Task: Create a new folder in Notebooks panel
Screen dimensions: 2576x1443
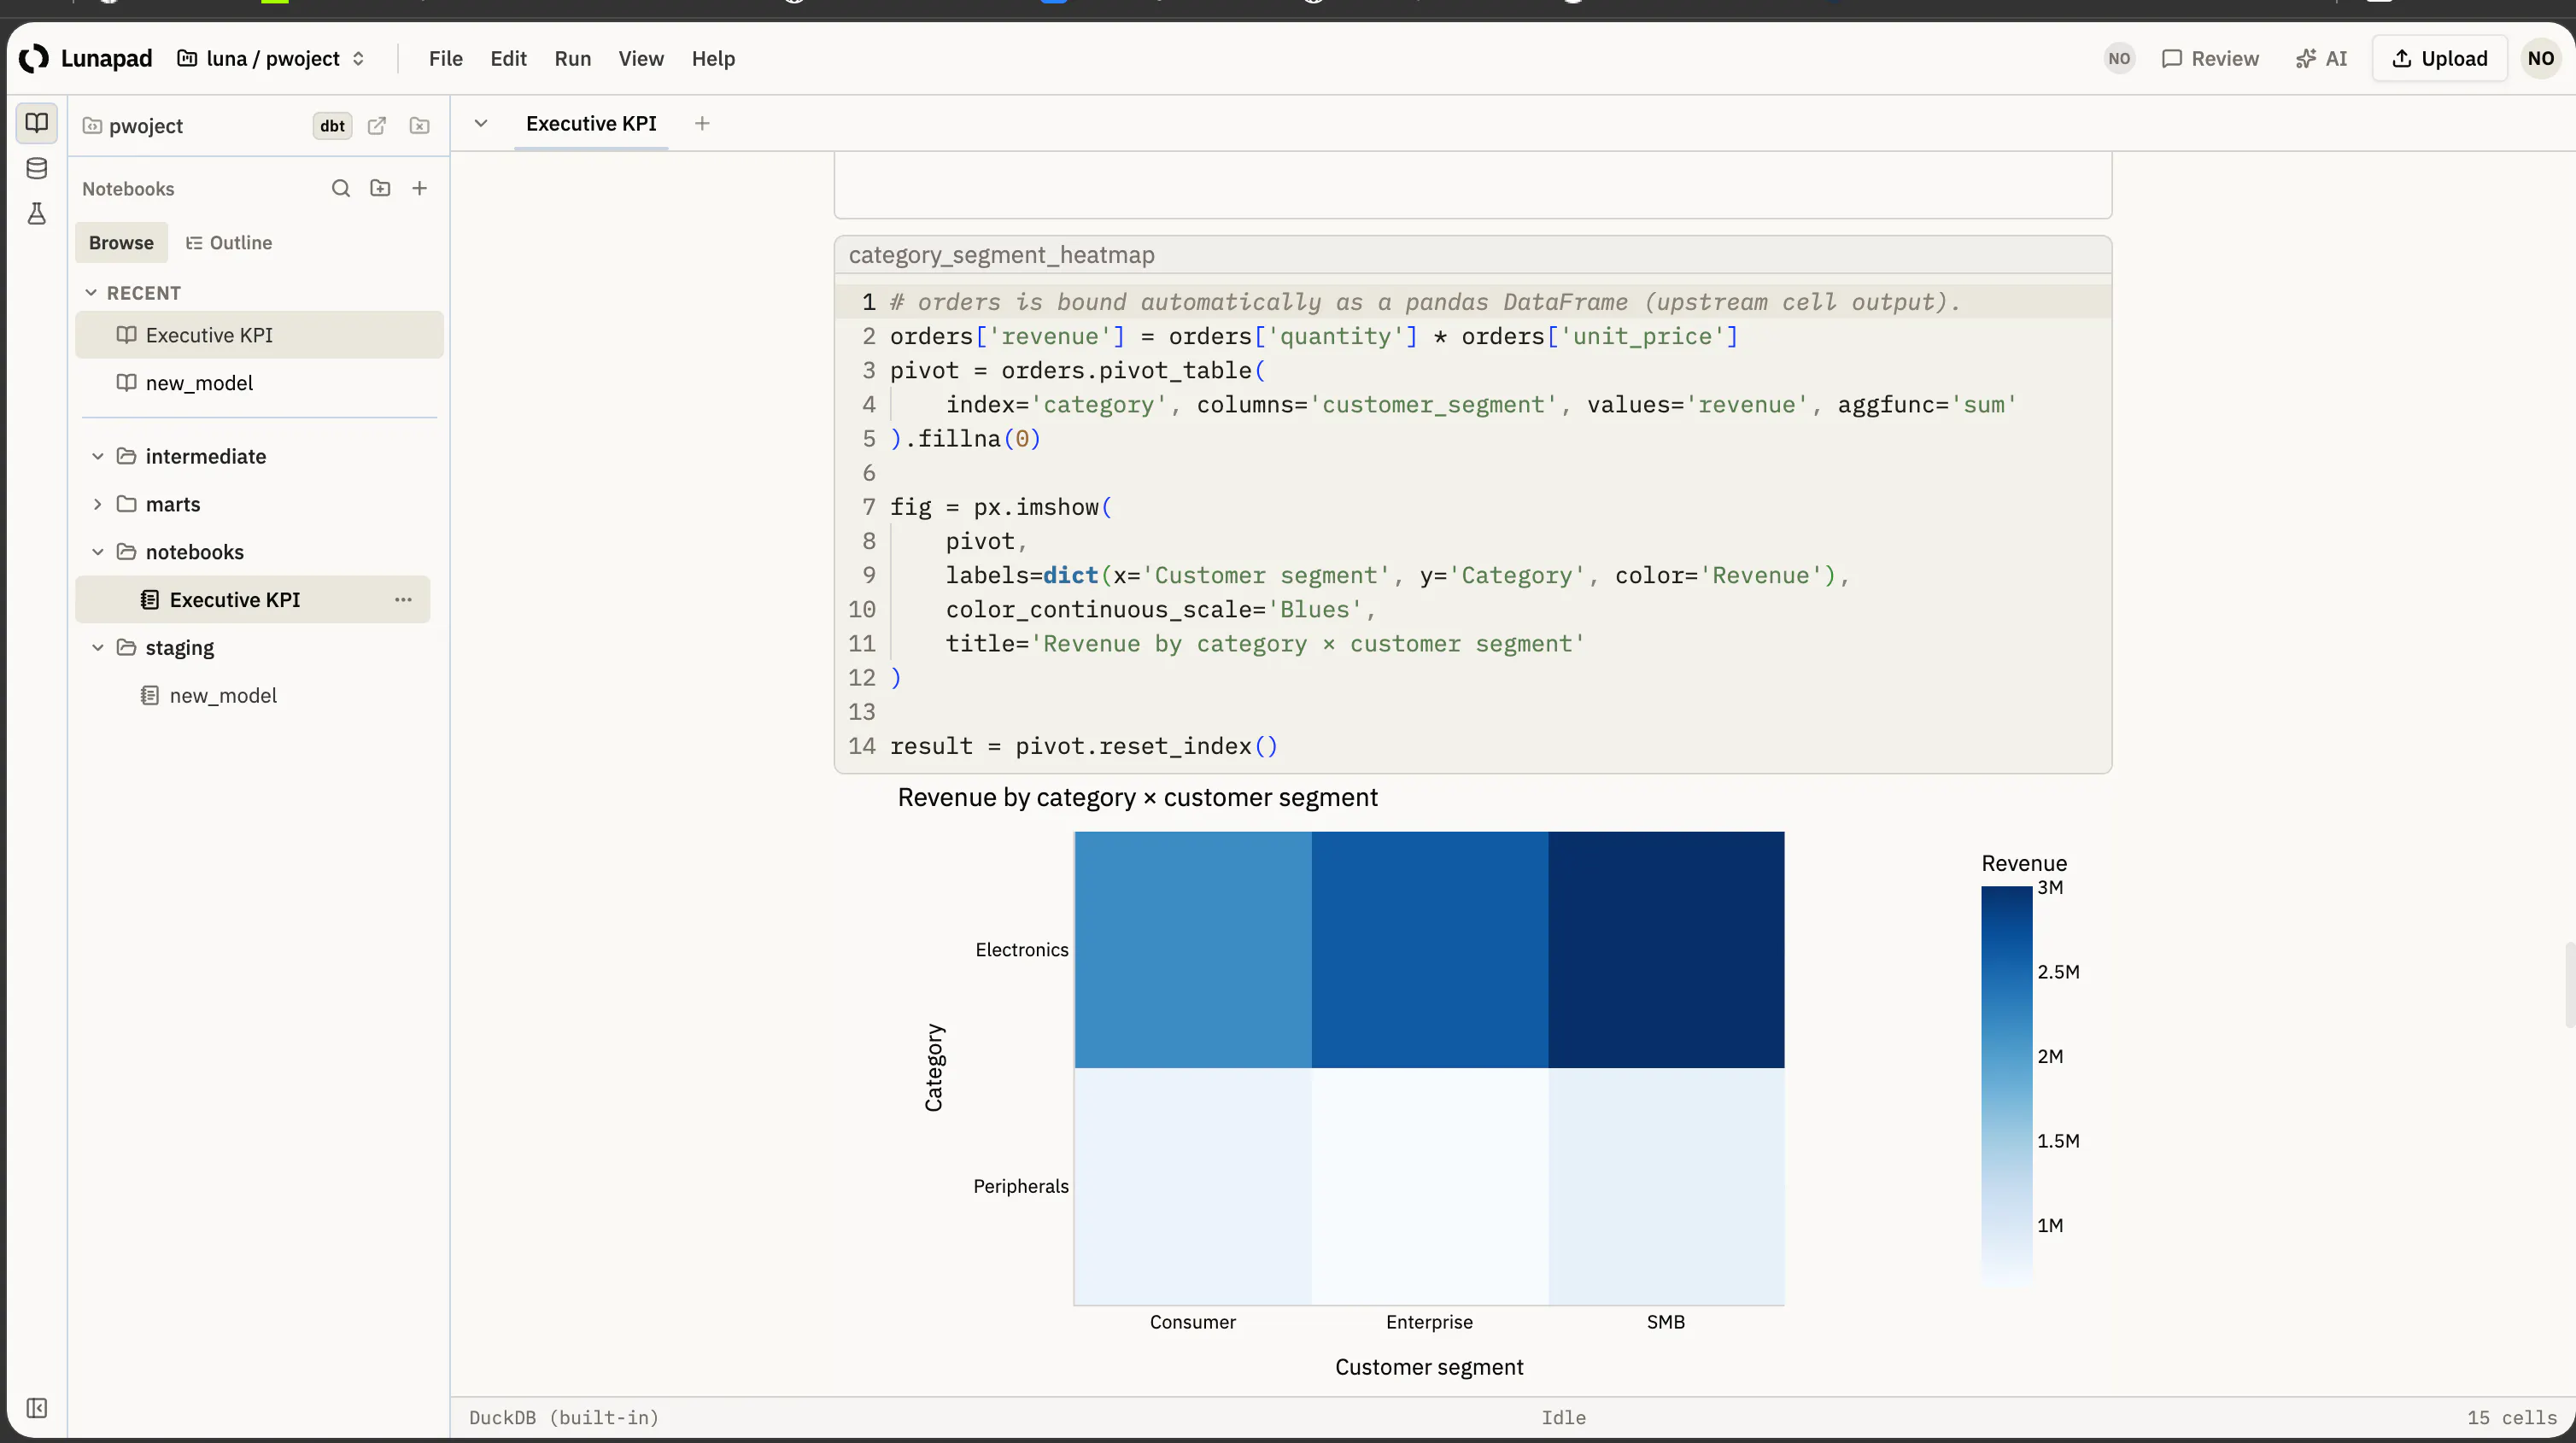Action: click(x=380, y=188)
